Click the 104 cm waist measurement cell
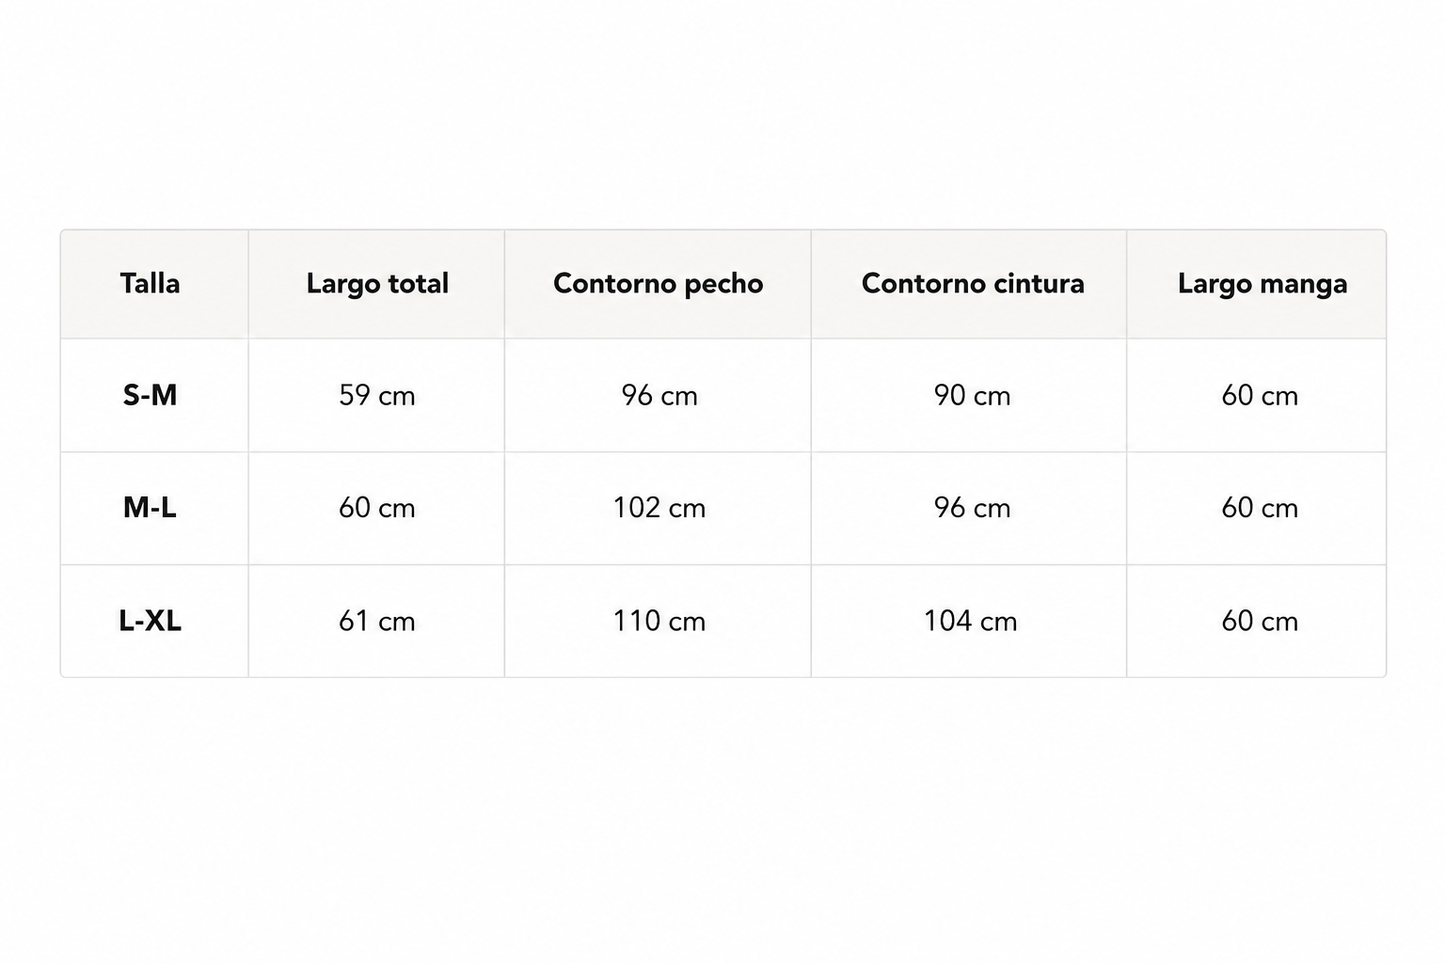Image resolution: width=1445 pixels, height=963 pixels. pyautogui.click(x=969, y=621)
